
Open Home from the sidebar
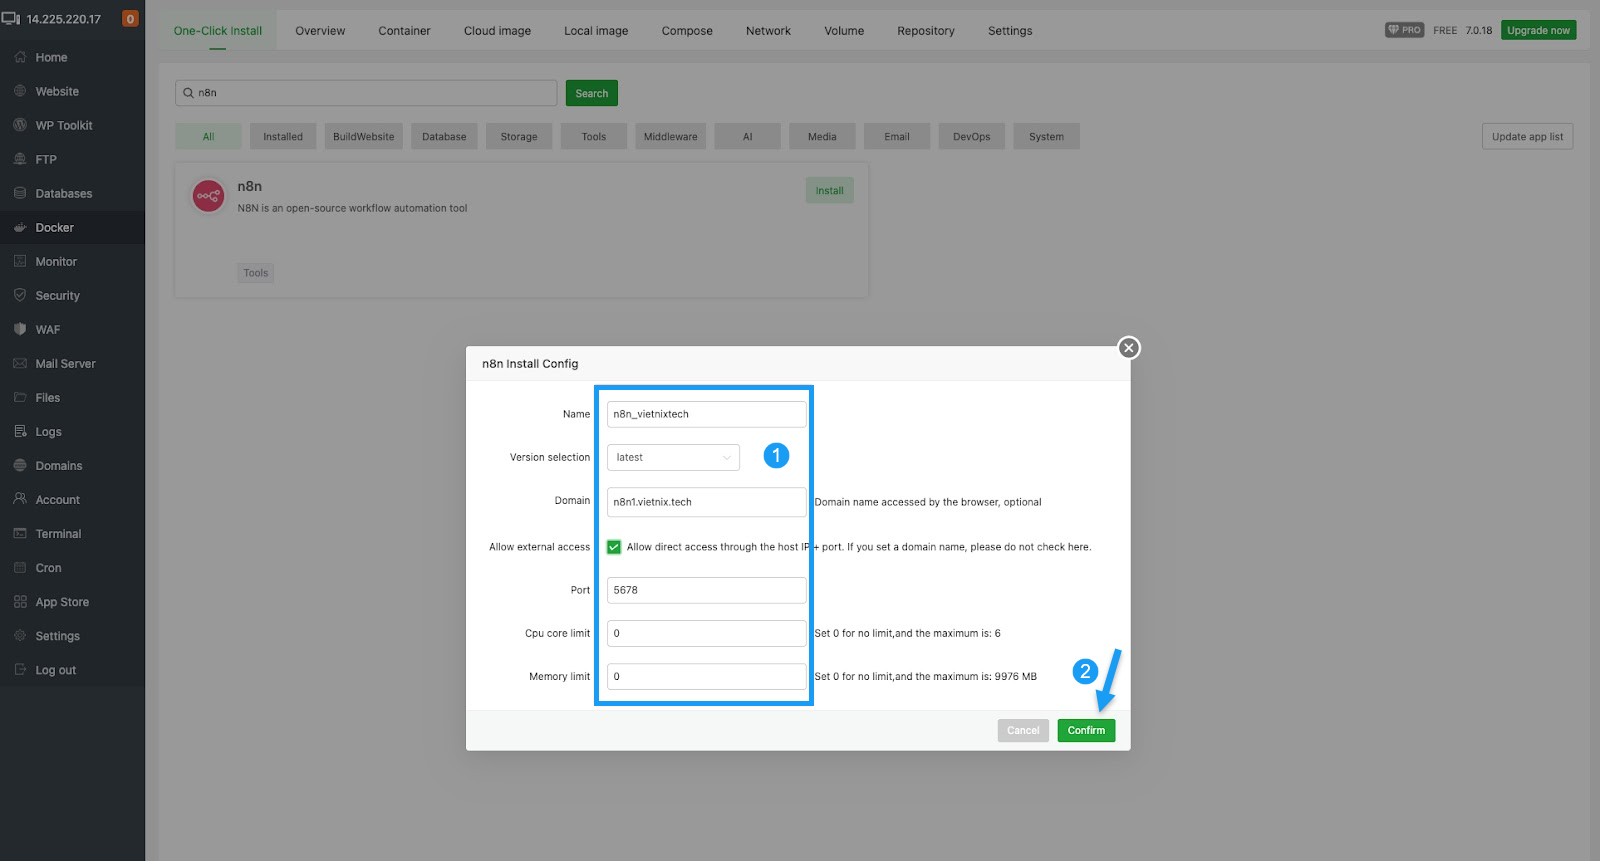pyautogui.click(x=51, y=57)
